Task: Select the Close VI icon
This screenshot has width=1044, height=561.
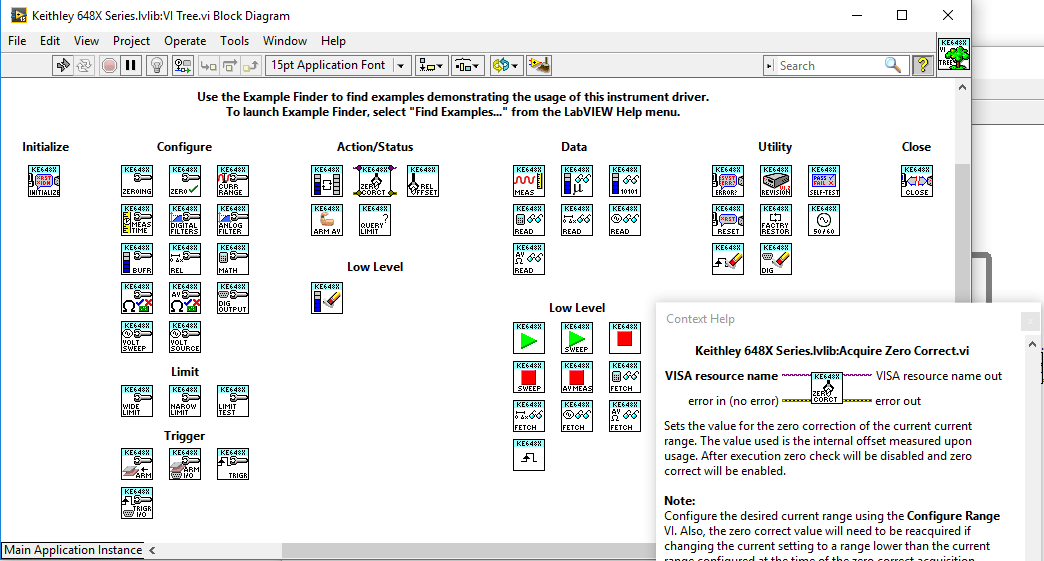Action: [917, 181]
